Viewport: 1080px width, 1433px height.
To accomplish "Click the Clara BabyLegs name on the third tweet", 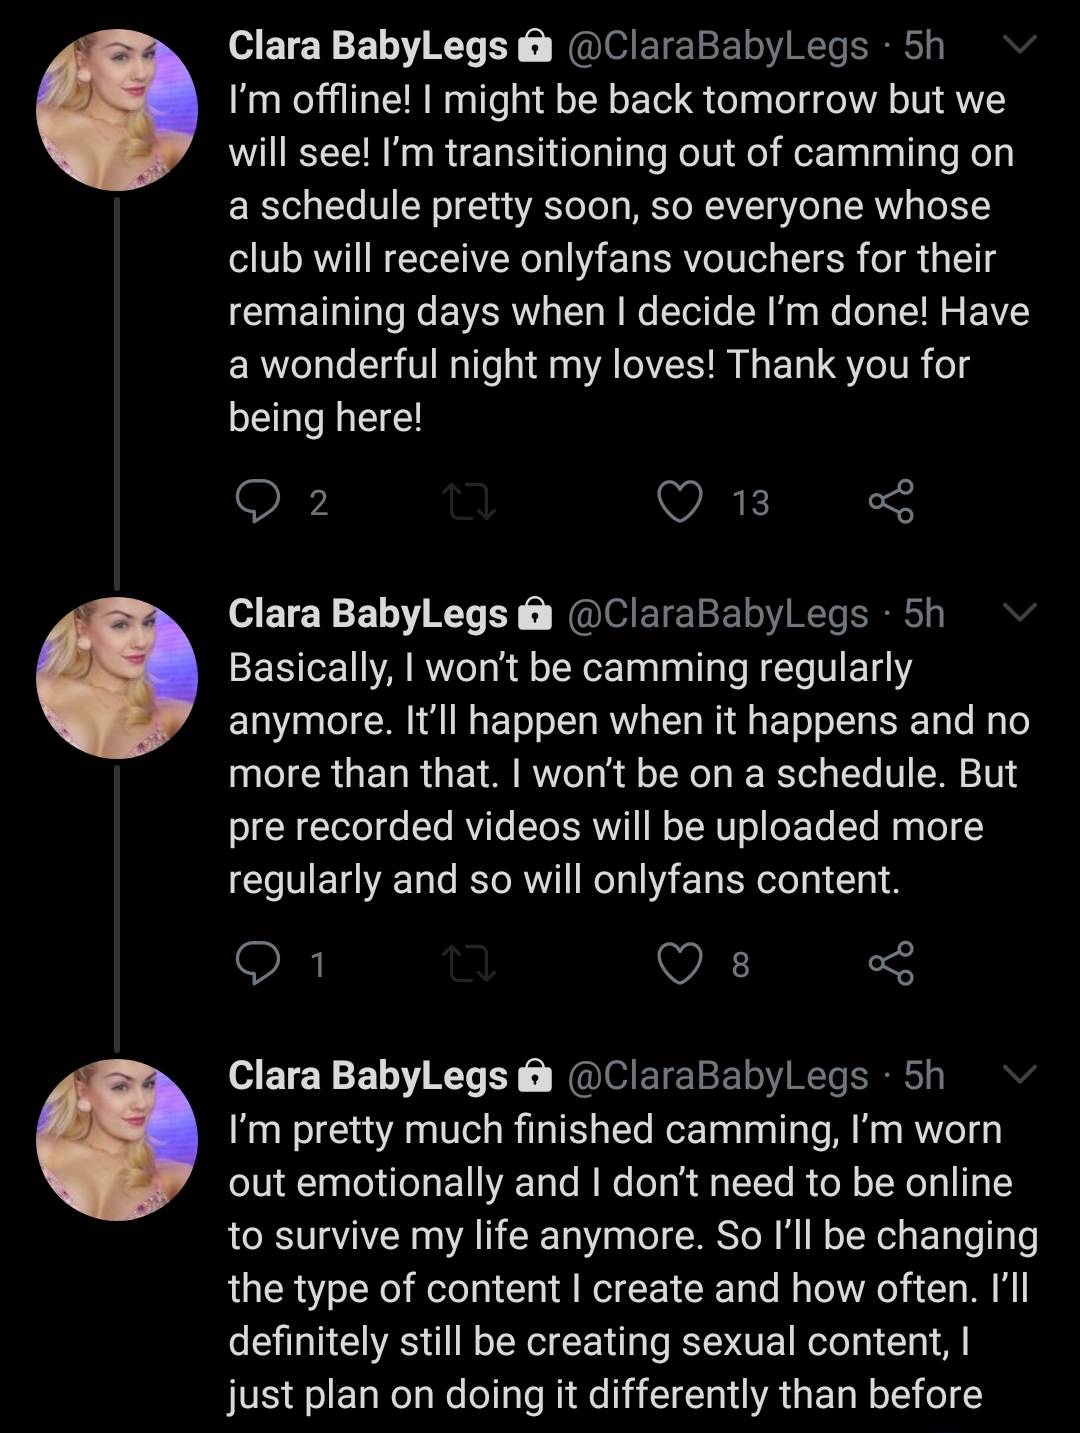I will 368,1078.
